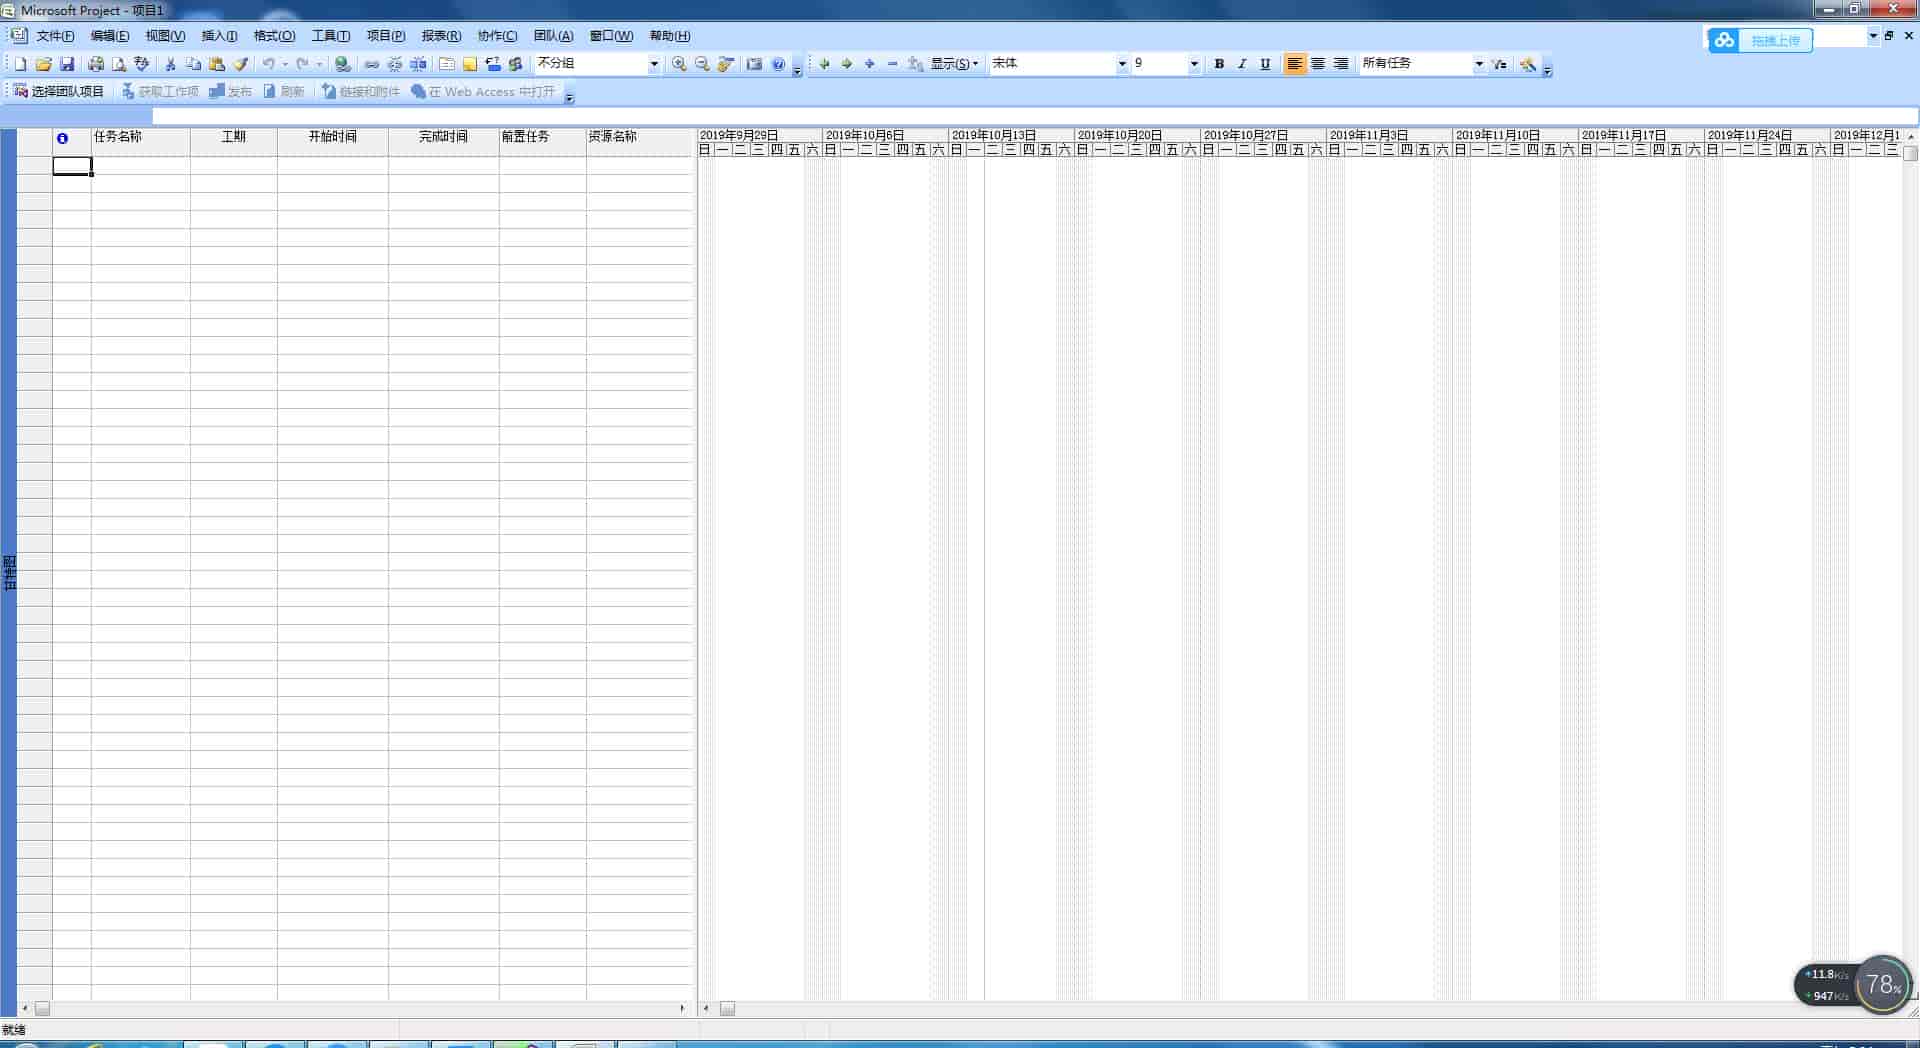Toggle Bold formatting
This screenshot has width=1920, height=1048.
point(1219,64)
